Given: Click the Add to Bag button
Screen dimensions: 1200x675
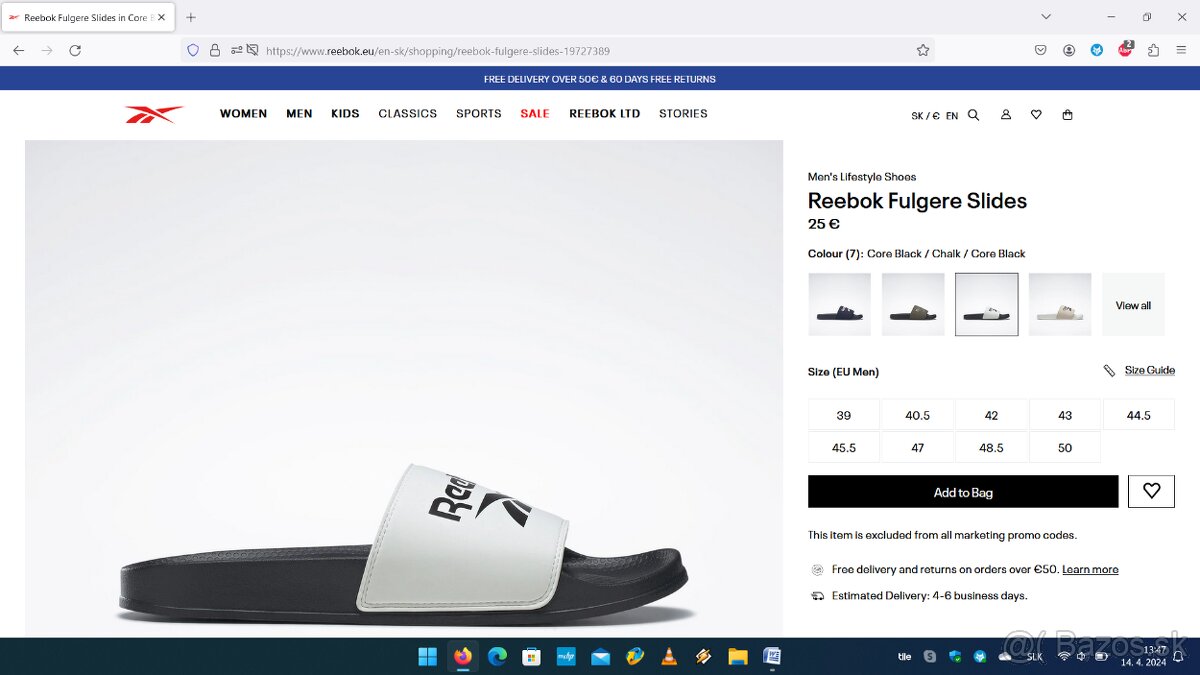Looking at the screenshot, I should coord(963,491).
